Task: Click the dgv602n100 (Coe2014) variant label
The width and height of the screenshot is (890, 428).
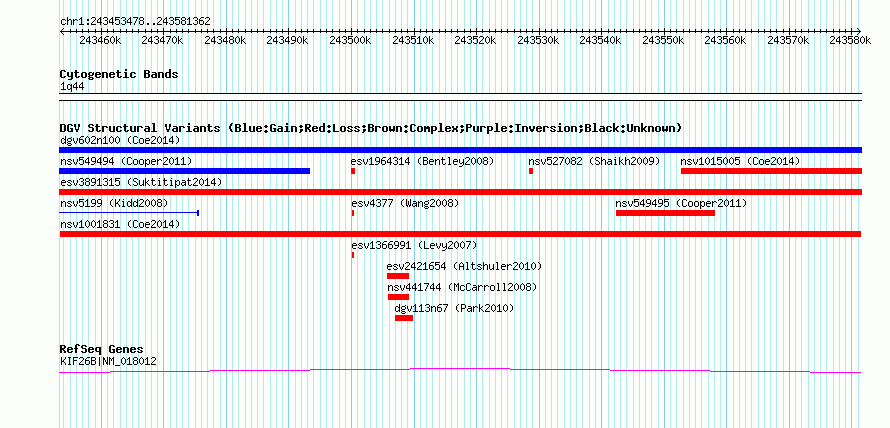Action: [x=120, y=140]
